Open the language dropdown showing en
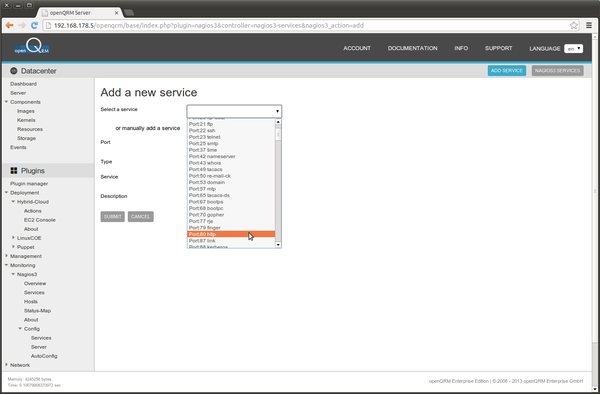Viewport: 600px width, 394px height. tap(574, 49)
